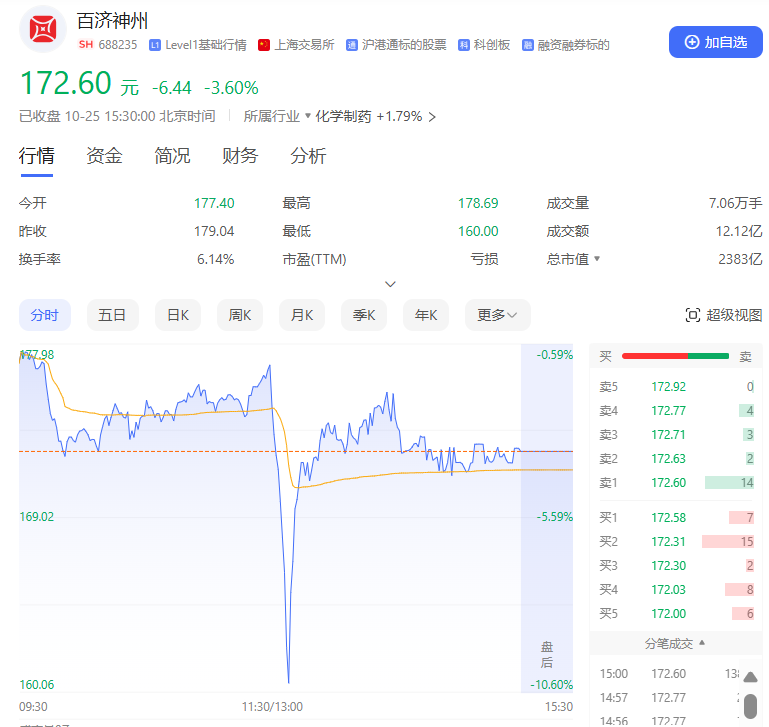Select the 周K chart view
This screenshot has width=769, height=727.
(x=240, y=315)
